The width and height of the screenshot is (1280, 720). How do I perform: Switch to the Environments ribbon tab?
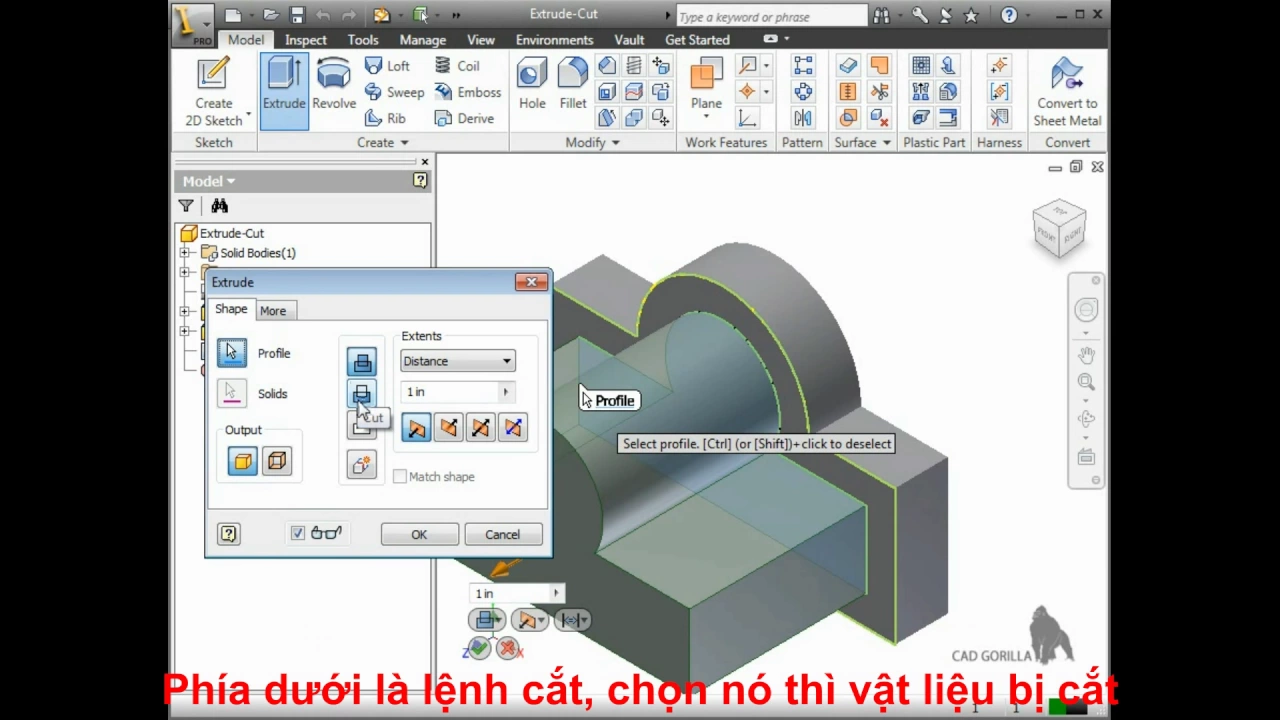(x=555, y=40)
